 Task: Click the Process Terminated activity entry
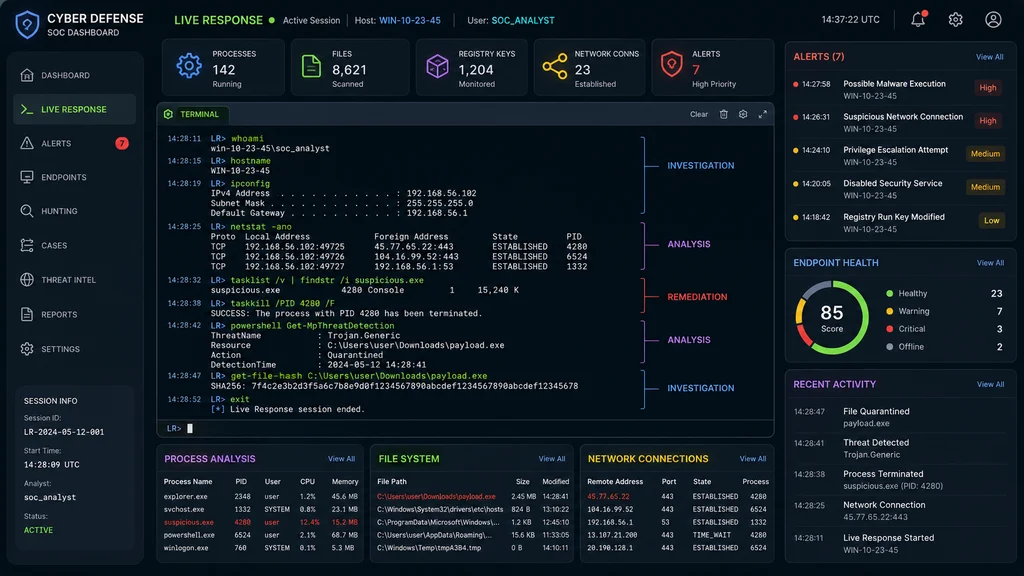tap(900, 480)
